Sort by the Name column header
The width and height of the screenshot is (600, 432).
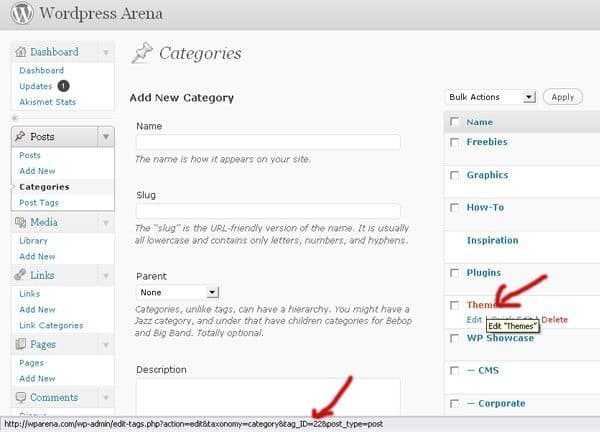479,122
